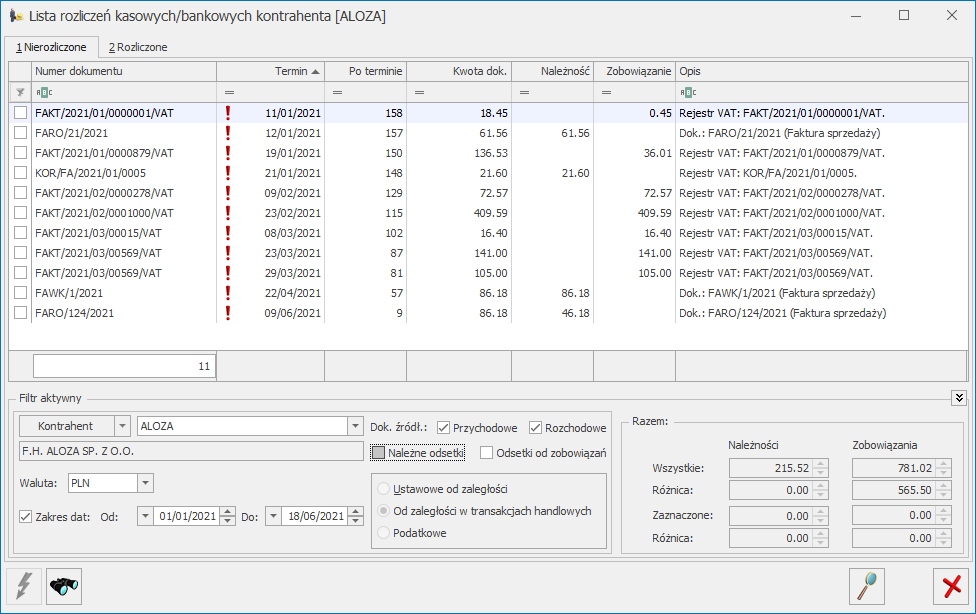Click text filter icon under Opis column

[686, 92]
